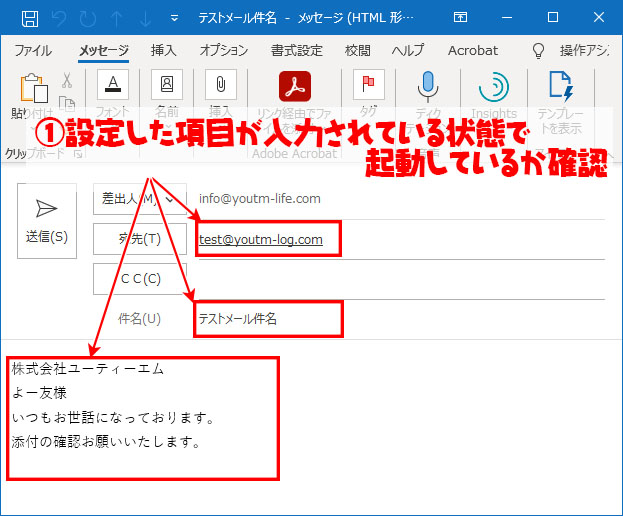Click the View Templates (テンプレートを表示) icon
Screen dimensions: 623x516
(x=561, y=86)
